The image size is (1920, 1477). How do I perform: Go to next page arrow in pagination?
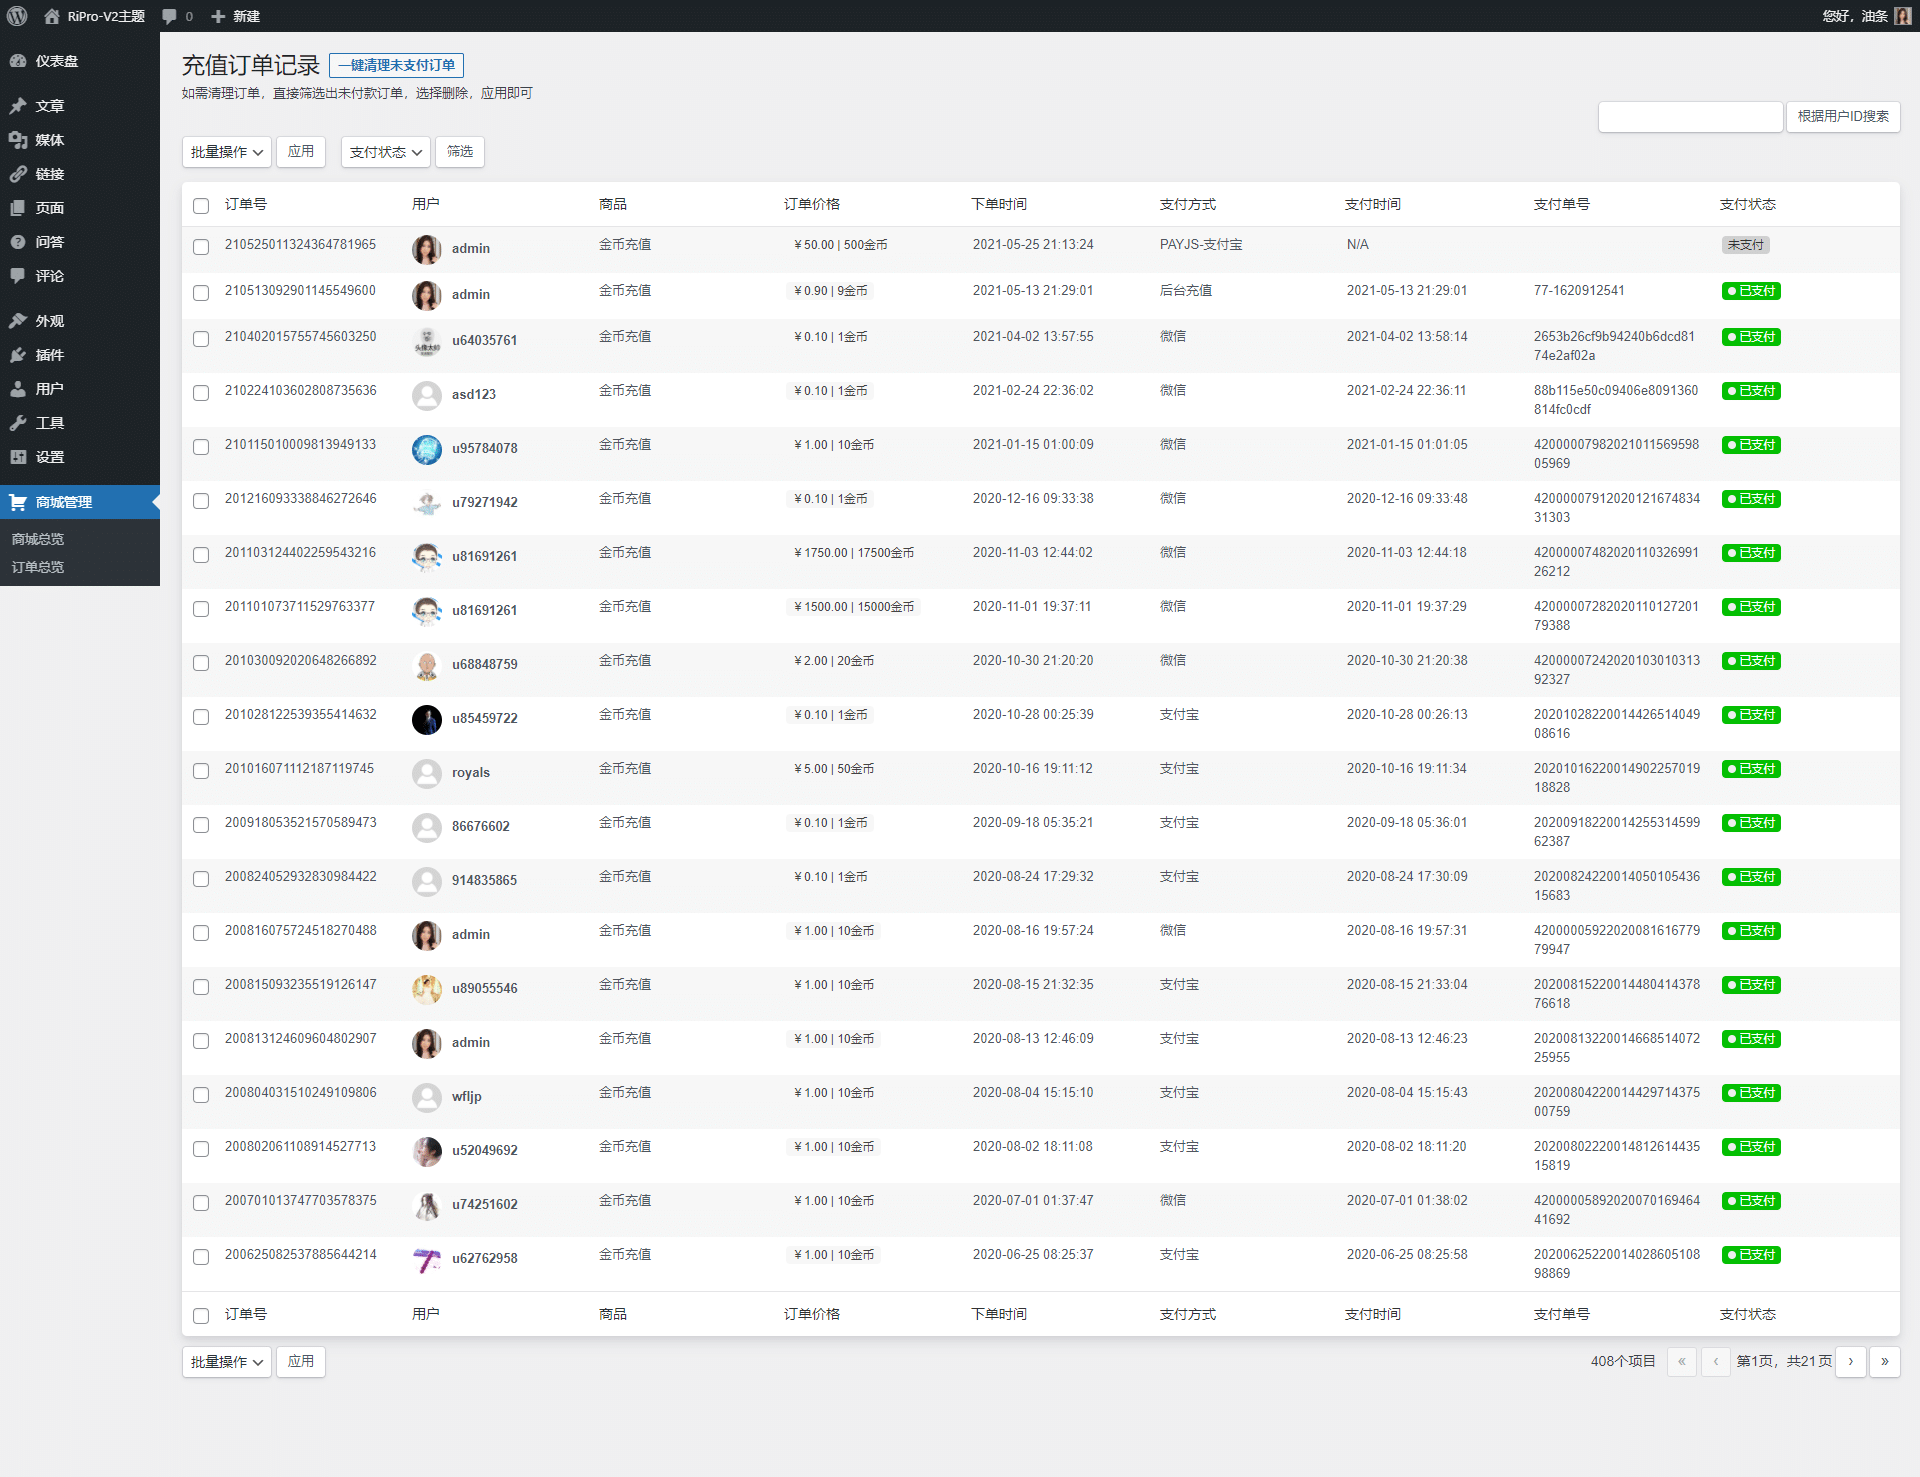coord(1851,1361)
